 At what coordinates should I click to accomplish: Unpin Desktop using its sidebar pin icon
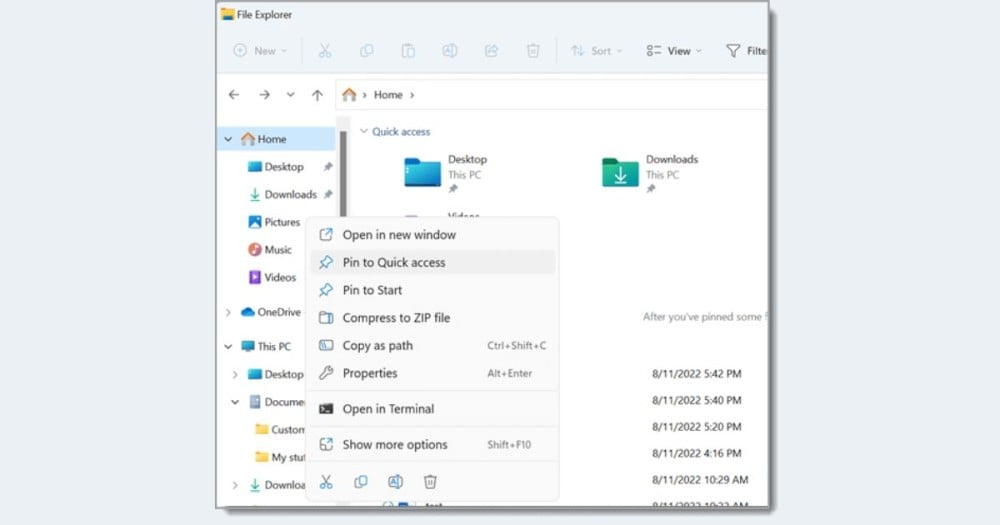point(327,168)
